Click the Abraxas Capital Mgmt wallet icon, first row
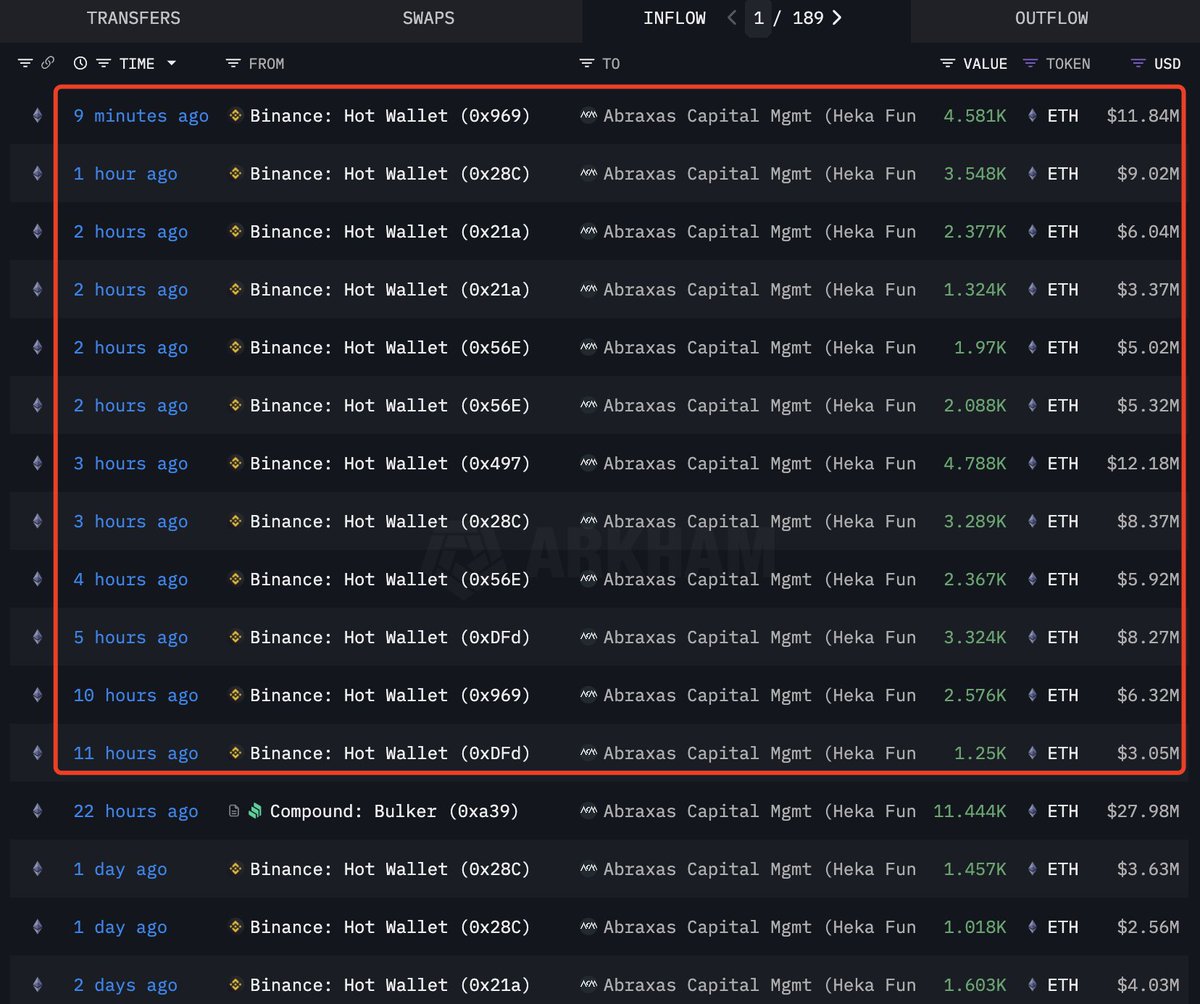The image size is (1200, 1004). point(590,115)
